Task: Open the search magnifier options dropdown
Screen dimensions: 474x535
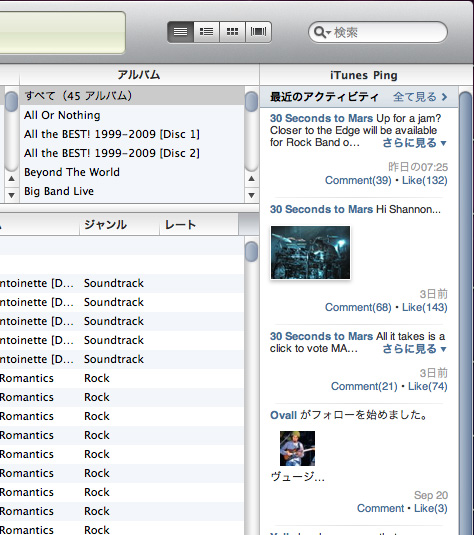Action: coord(322,32)
